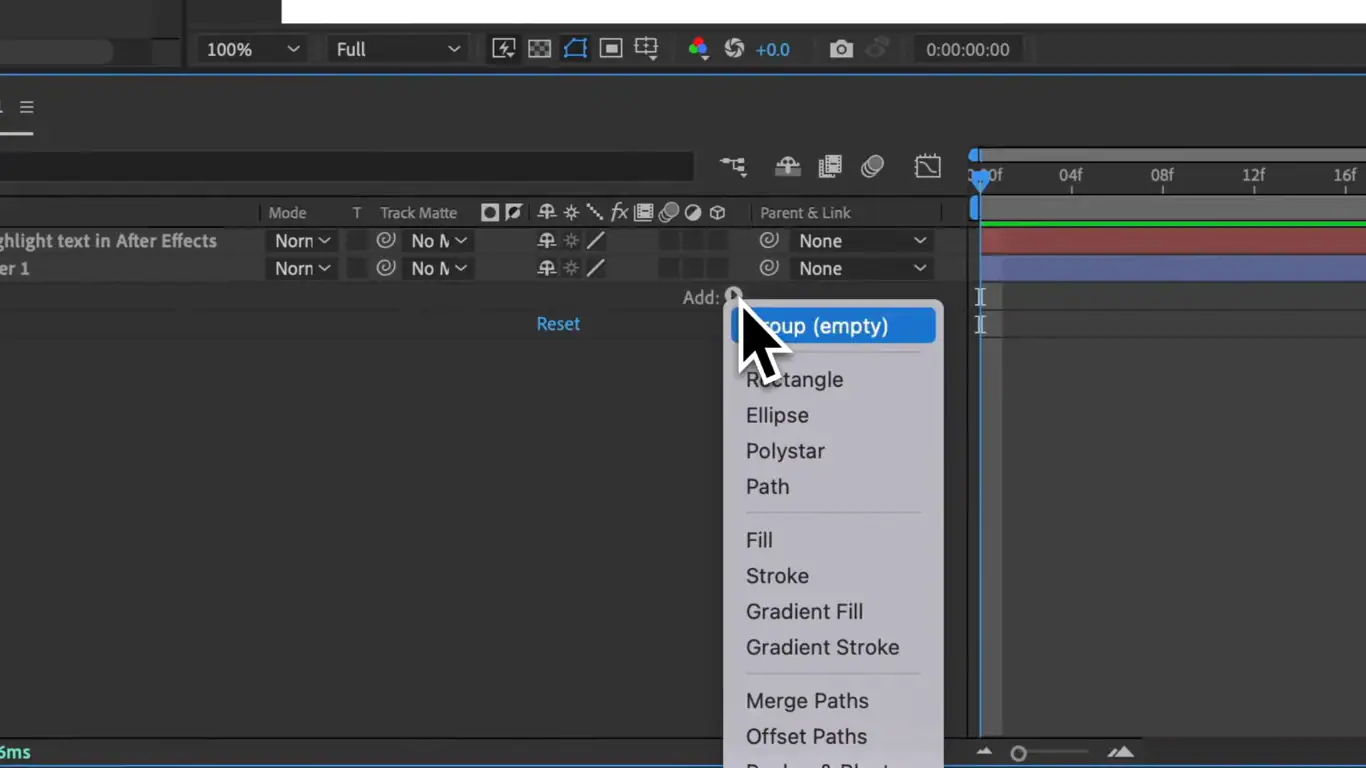The width and height of the screenshot is (1366, 768).
Task: Open the Graph Editor icon
Action: coord(927,166)
